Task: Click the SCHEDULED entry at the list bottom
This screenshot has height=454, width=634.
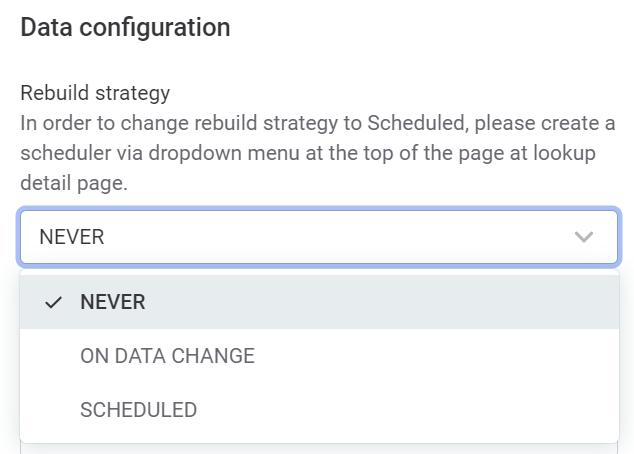Action: click(x=138, y=410)
